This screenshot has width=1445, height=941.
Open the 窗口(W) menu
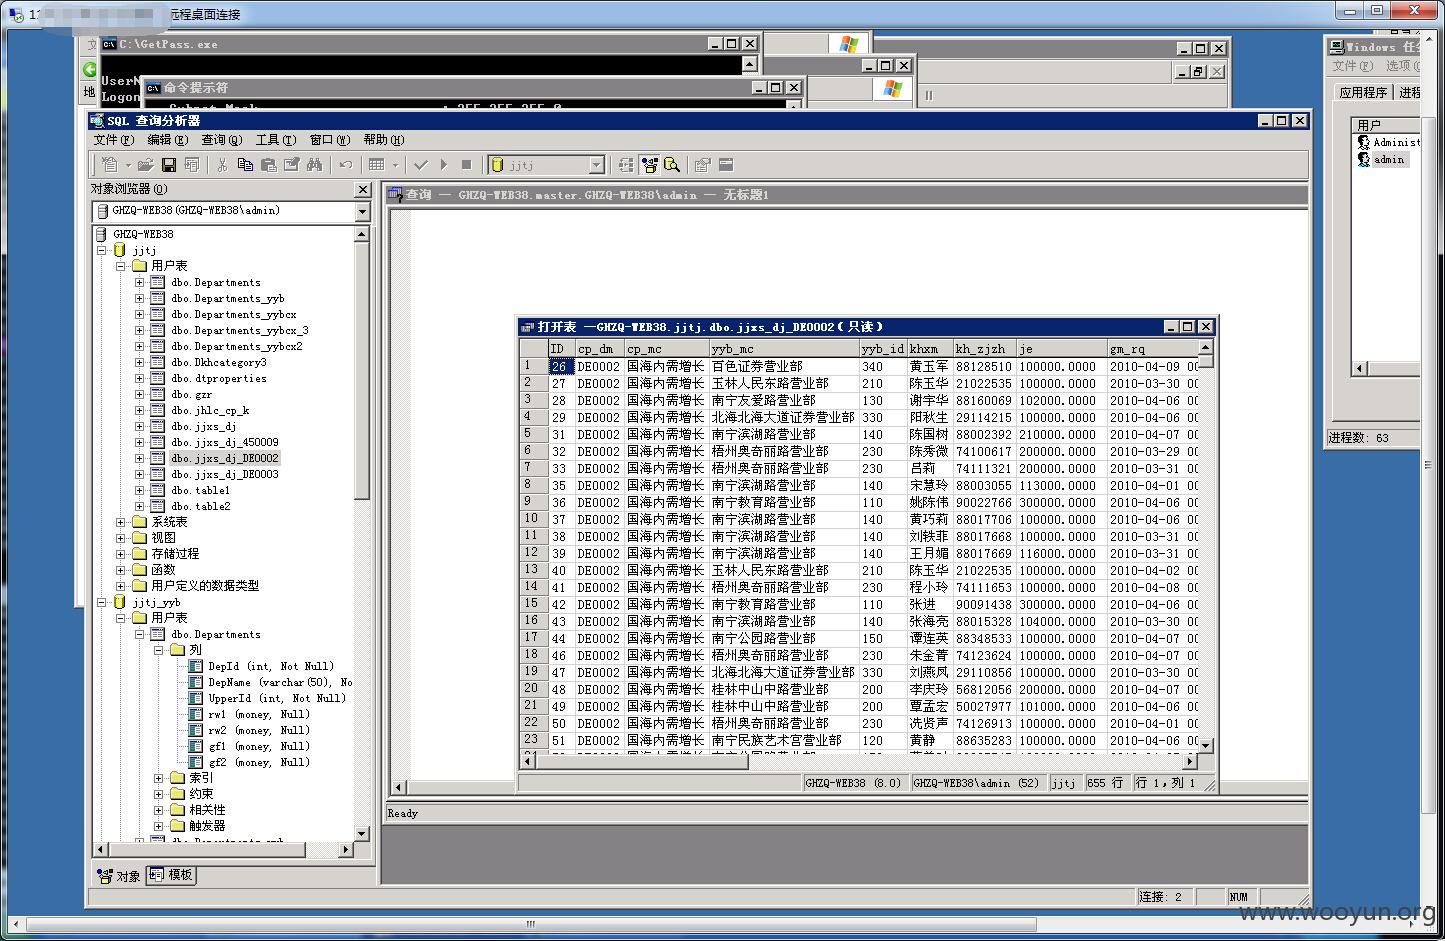[x=329, y=140]
